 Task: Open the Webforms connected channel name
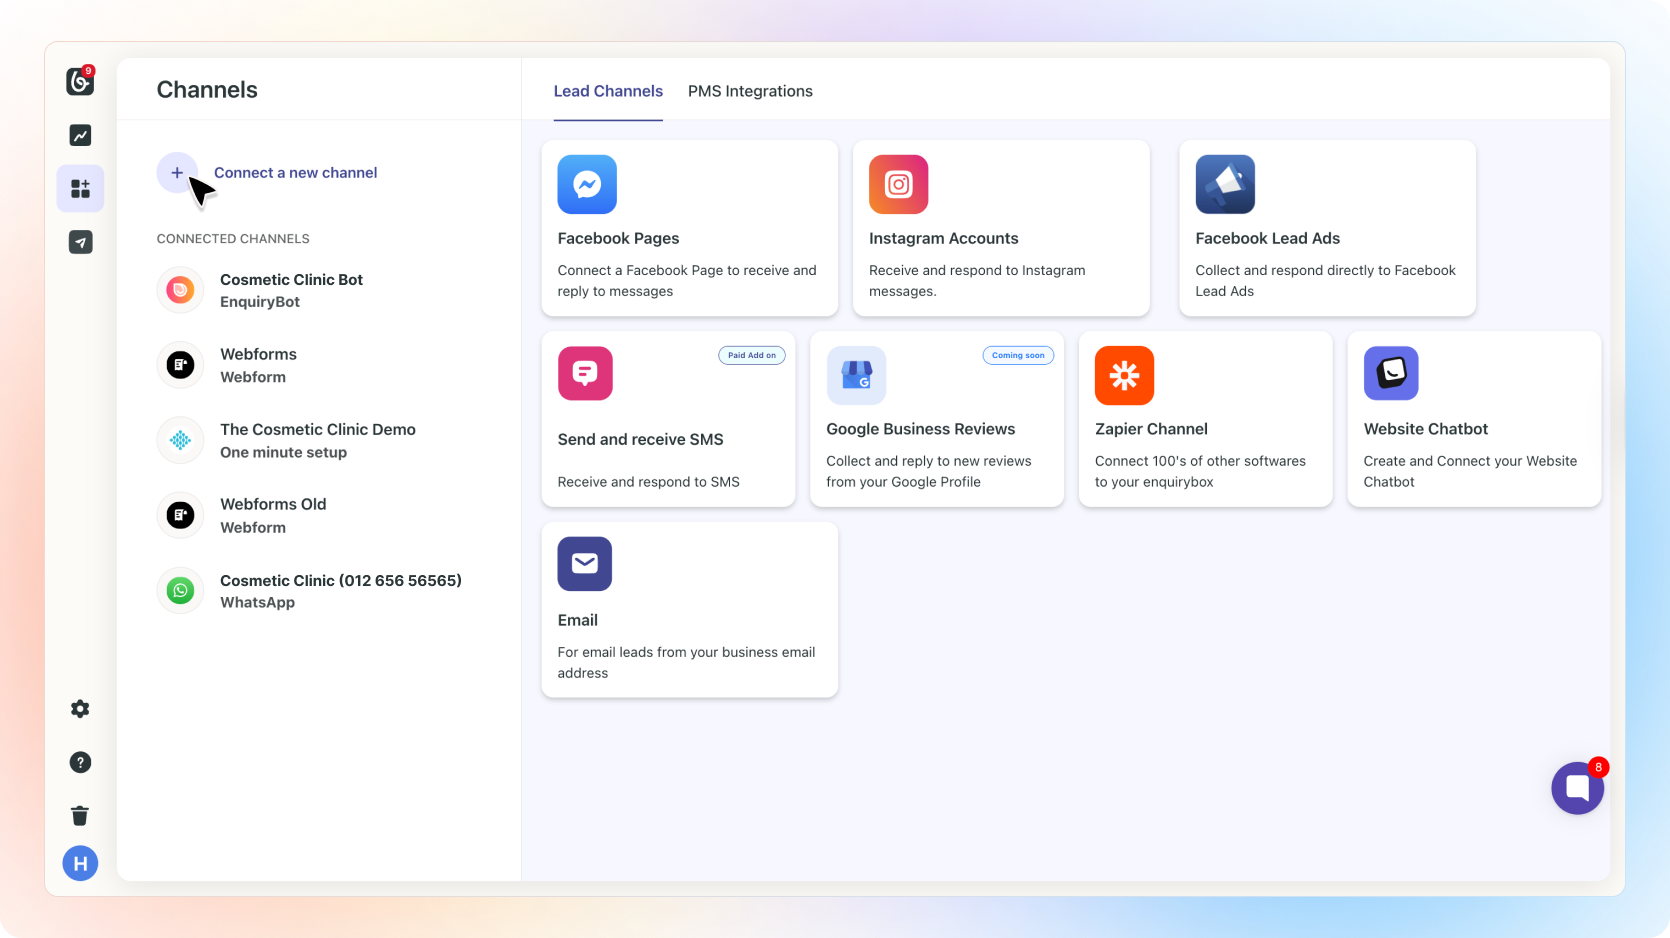tap(258, 354)
